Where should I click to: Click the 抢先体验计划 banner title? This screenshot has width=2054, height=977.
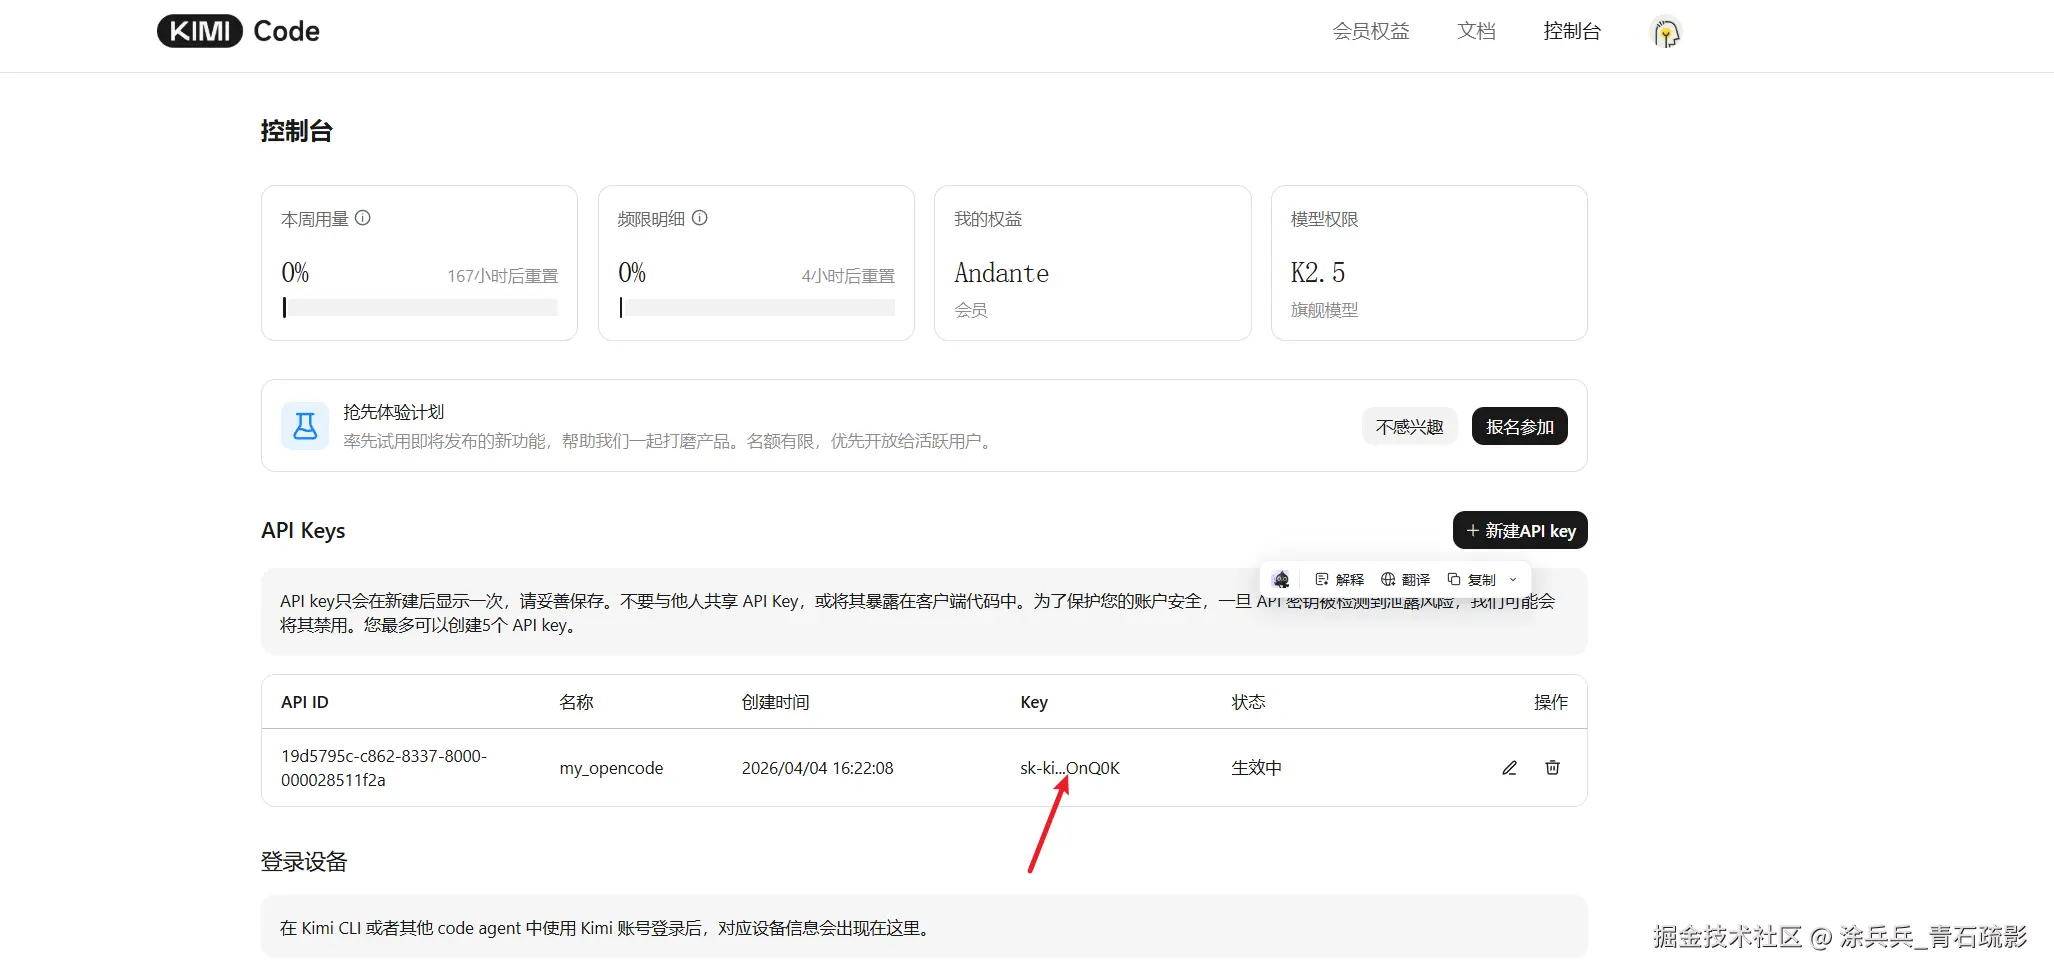pyautogui.click(x=394, y=412)
